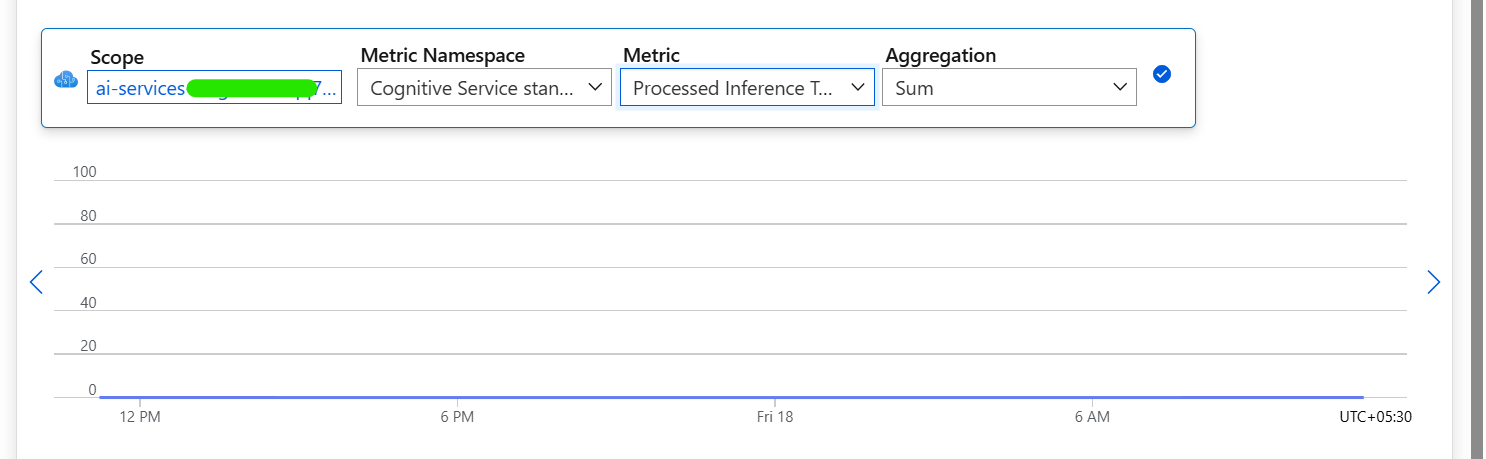Click the 6 PM time axis label
The height and width of the screenshot is (459, 1486).
[x=456, y=417]
